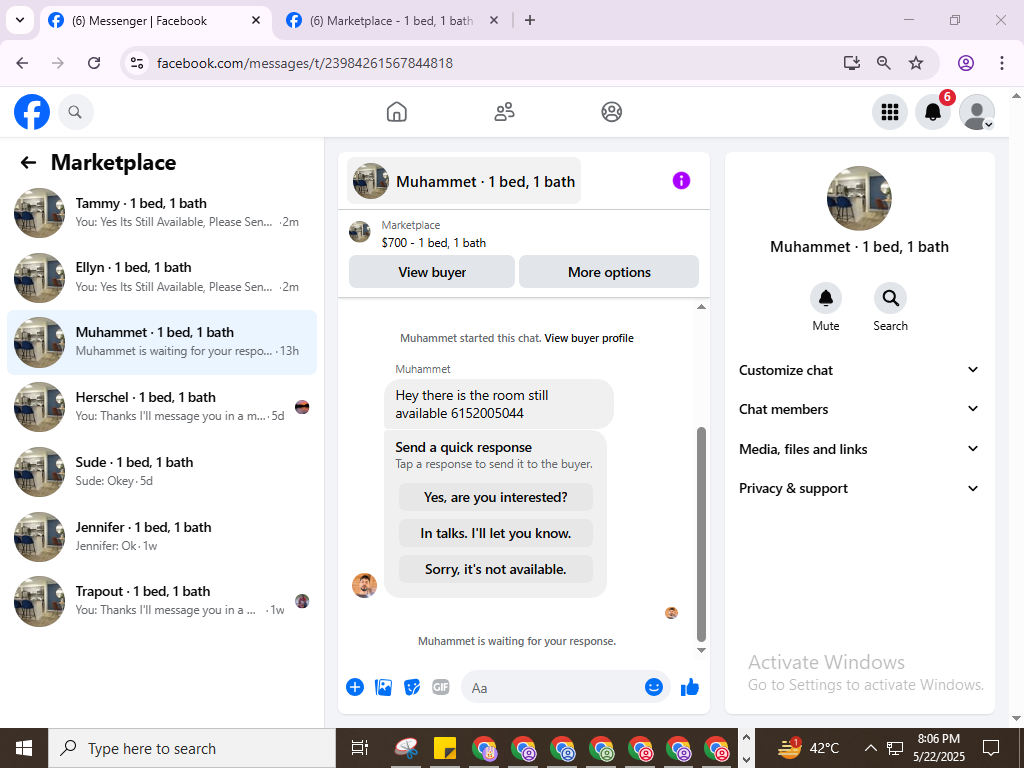Select the Muhammet conversation in list
The height and width of the screenshot is (768, 1024).
(162, 342)
